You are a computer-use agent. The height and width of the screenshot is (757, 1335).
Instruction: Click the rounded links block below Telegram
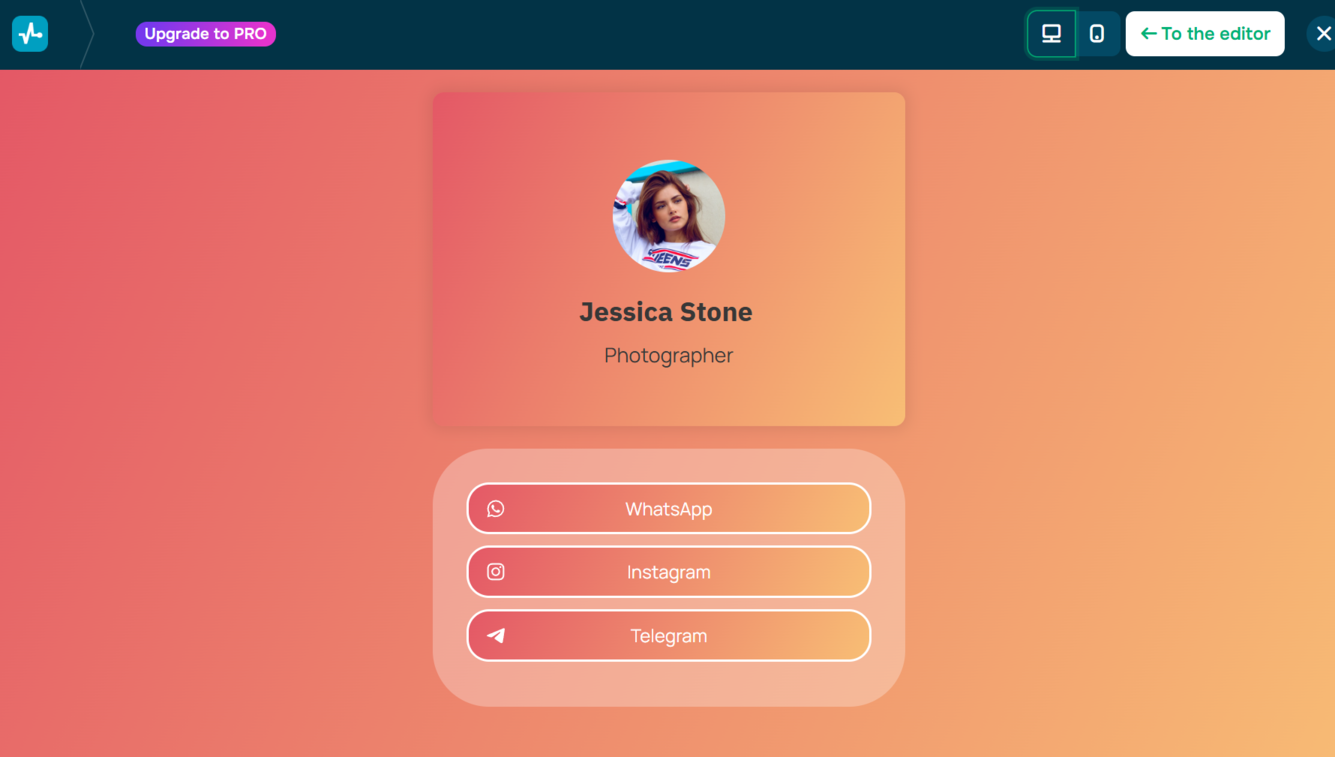coord(669,684)
